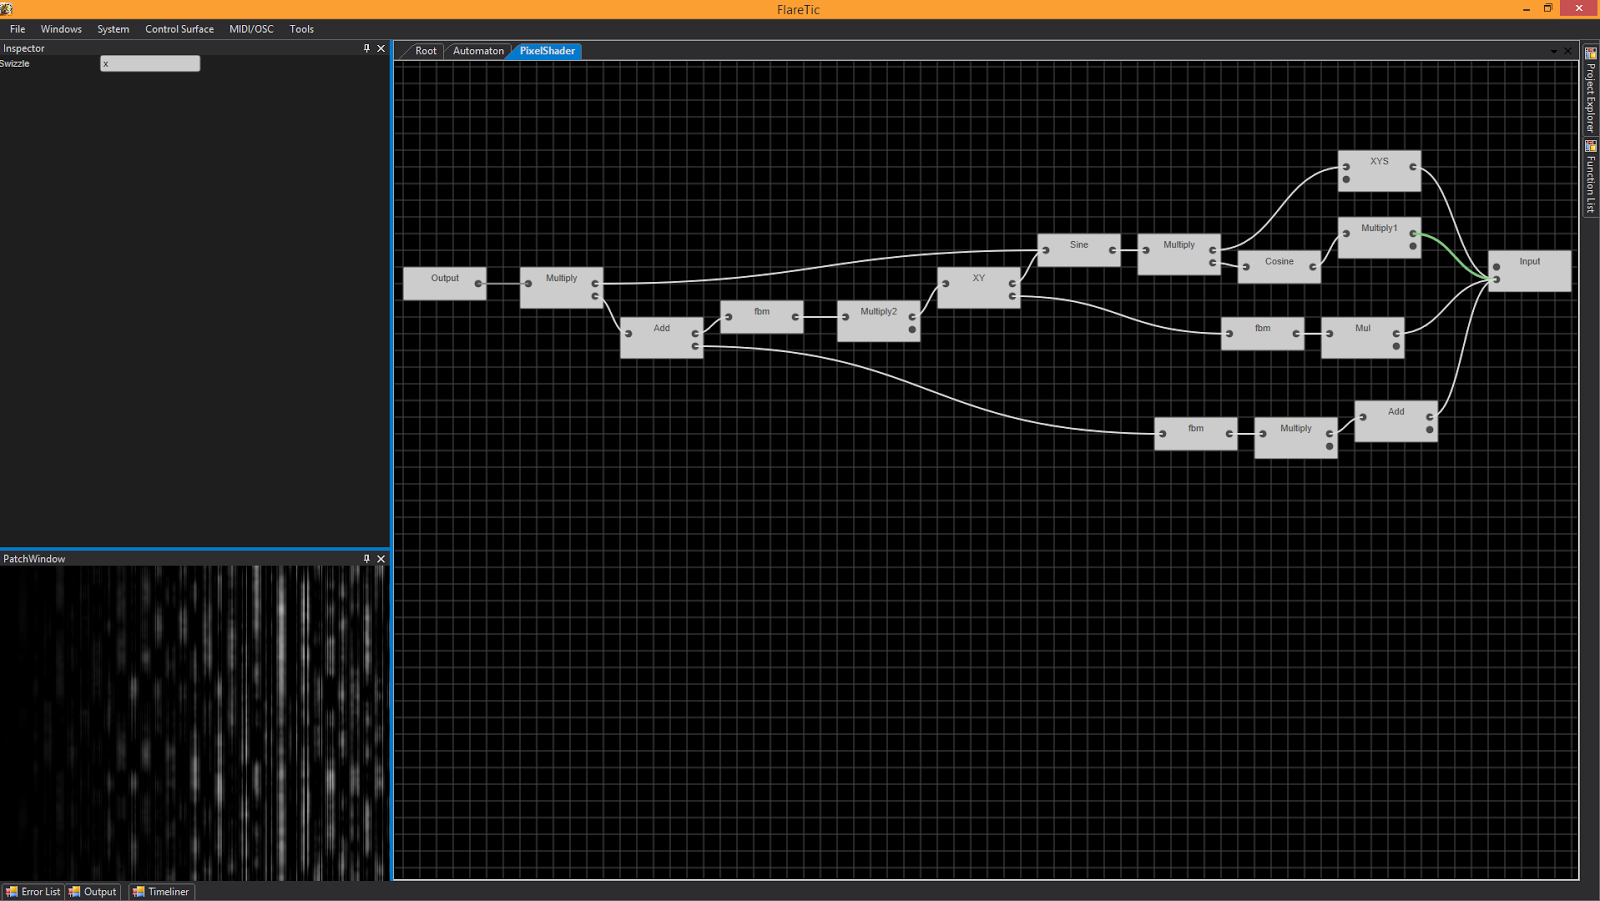
Task: Click the XYS node's lower left pin
Action: point(1346,180)
